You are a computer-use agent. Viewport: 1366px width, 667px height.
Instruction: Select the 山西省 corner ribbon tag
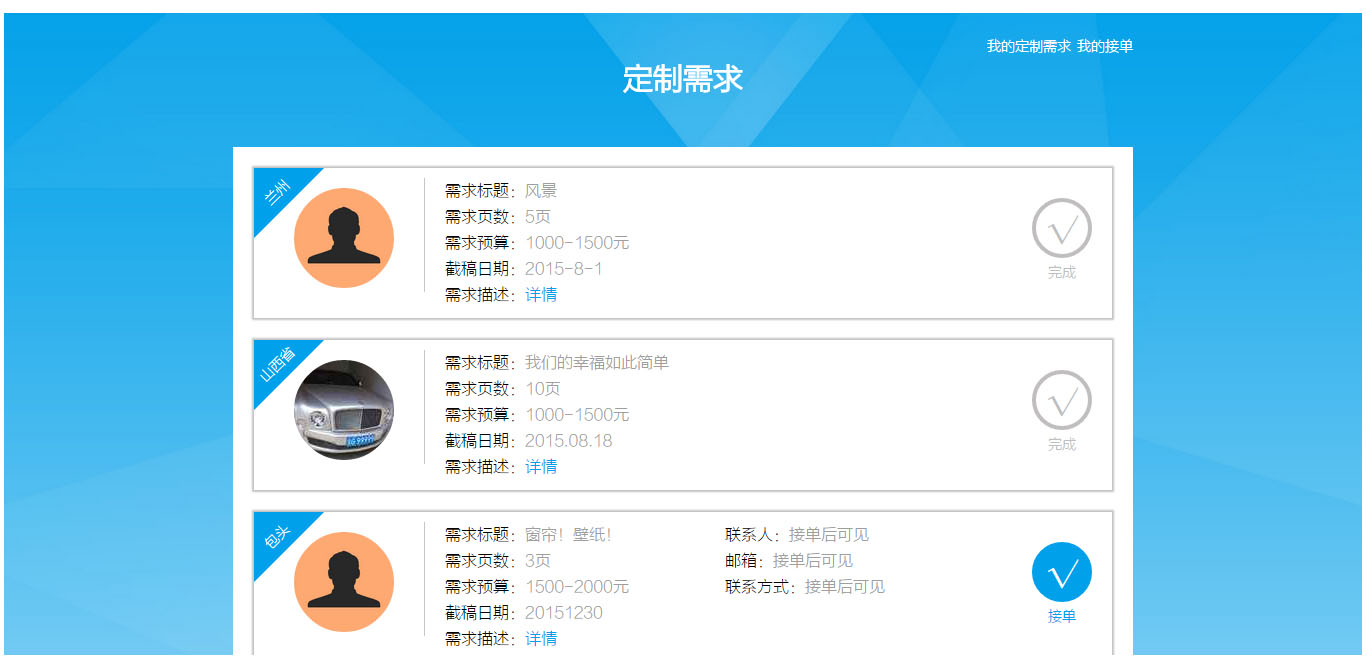pos(277,364)
